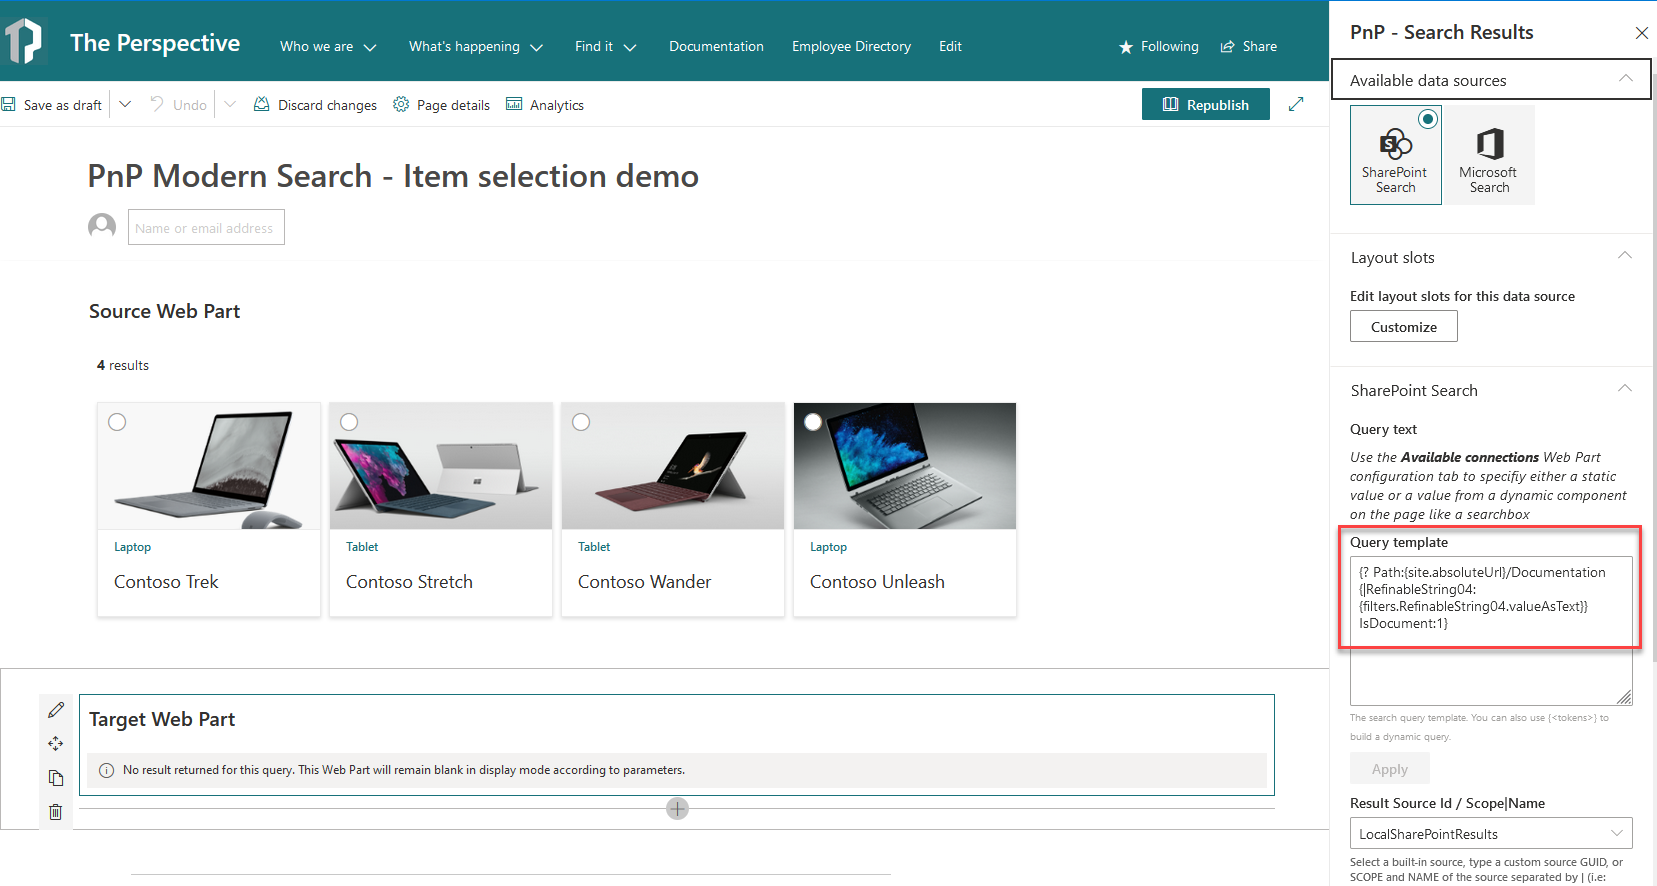Click the page title 'PnP Modern Search - Item selection demo'
Screen dimensions: 1657x886
click(x=393, y=176)
